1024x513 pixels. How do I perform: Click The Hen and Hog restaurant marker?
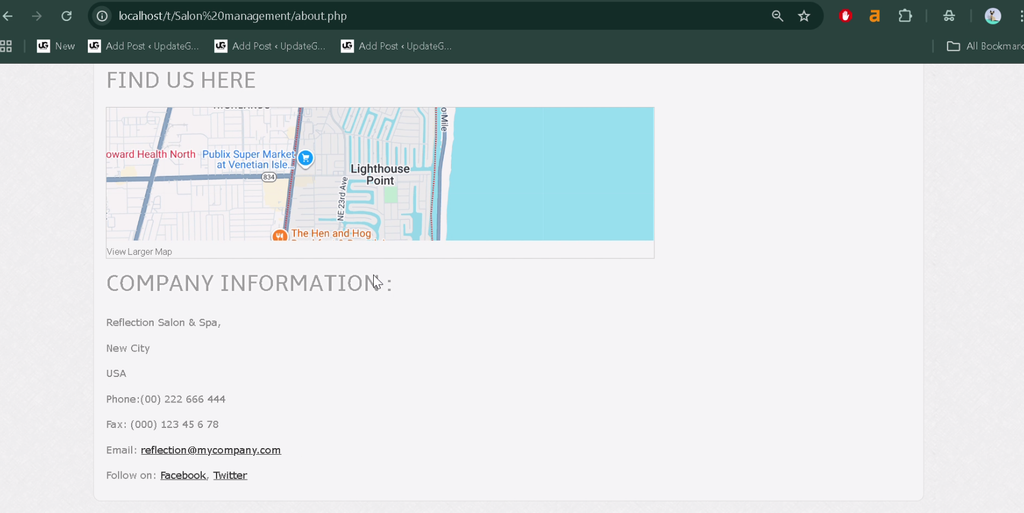point(280,235)
